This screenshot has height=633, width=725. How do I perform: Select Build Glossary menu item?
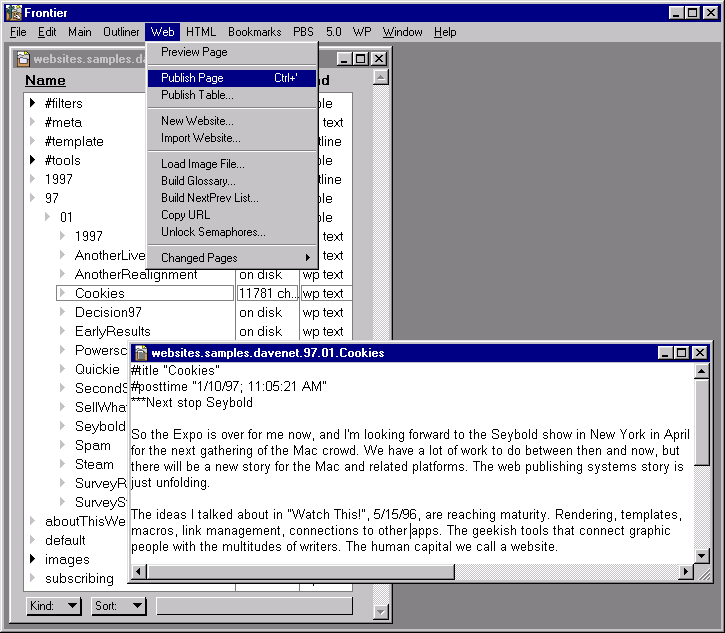(x=198, y=181)
